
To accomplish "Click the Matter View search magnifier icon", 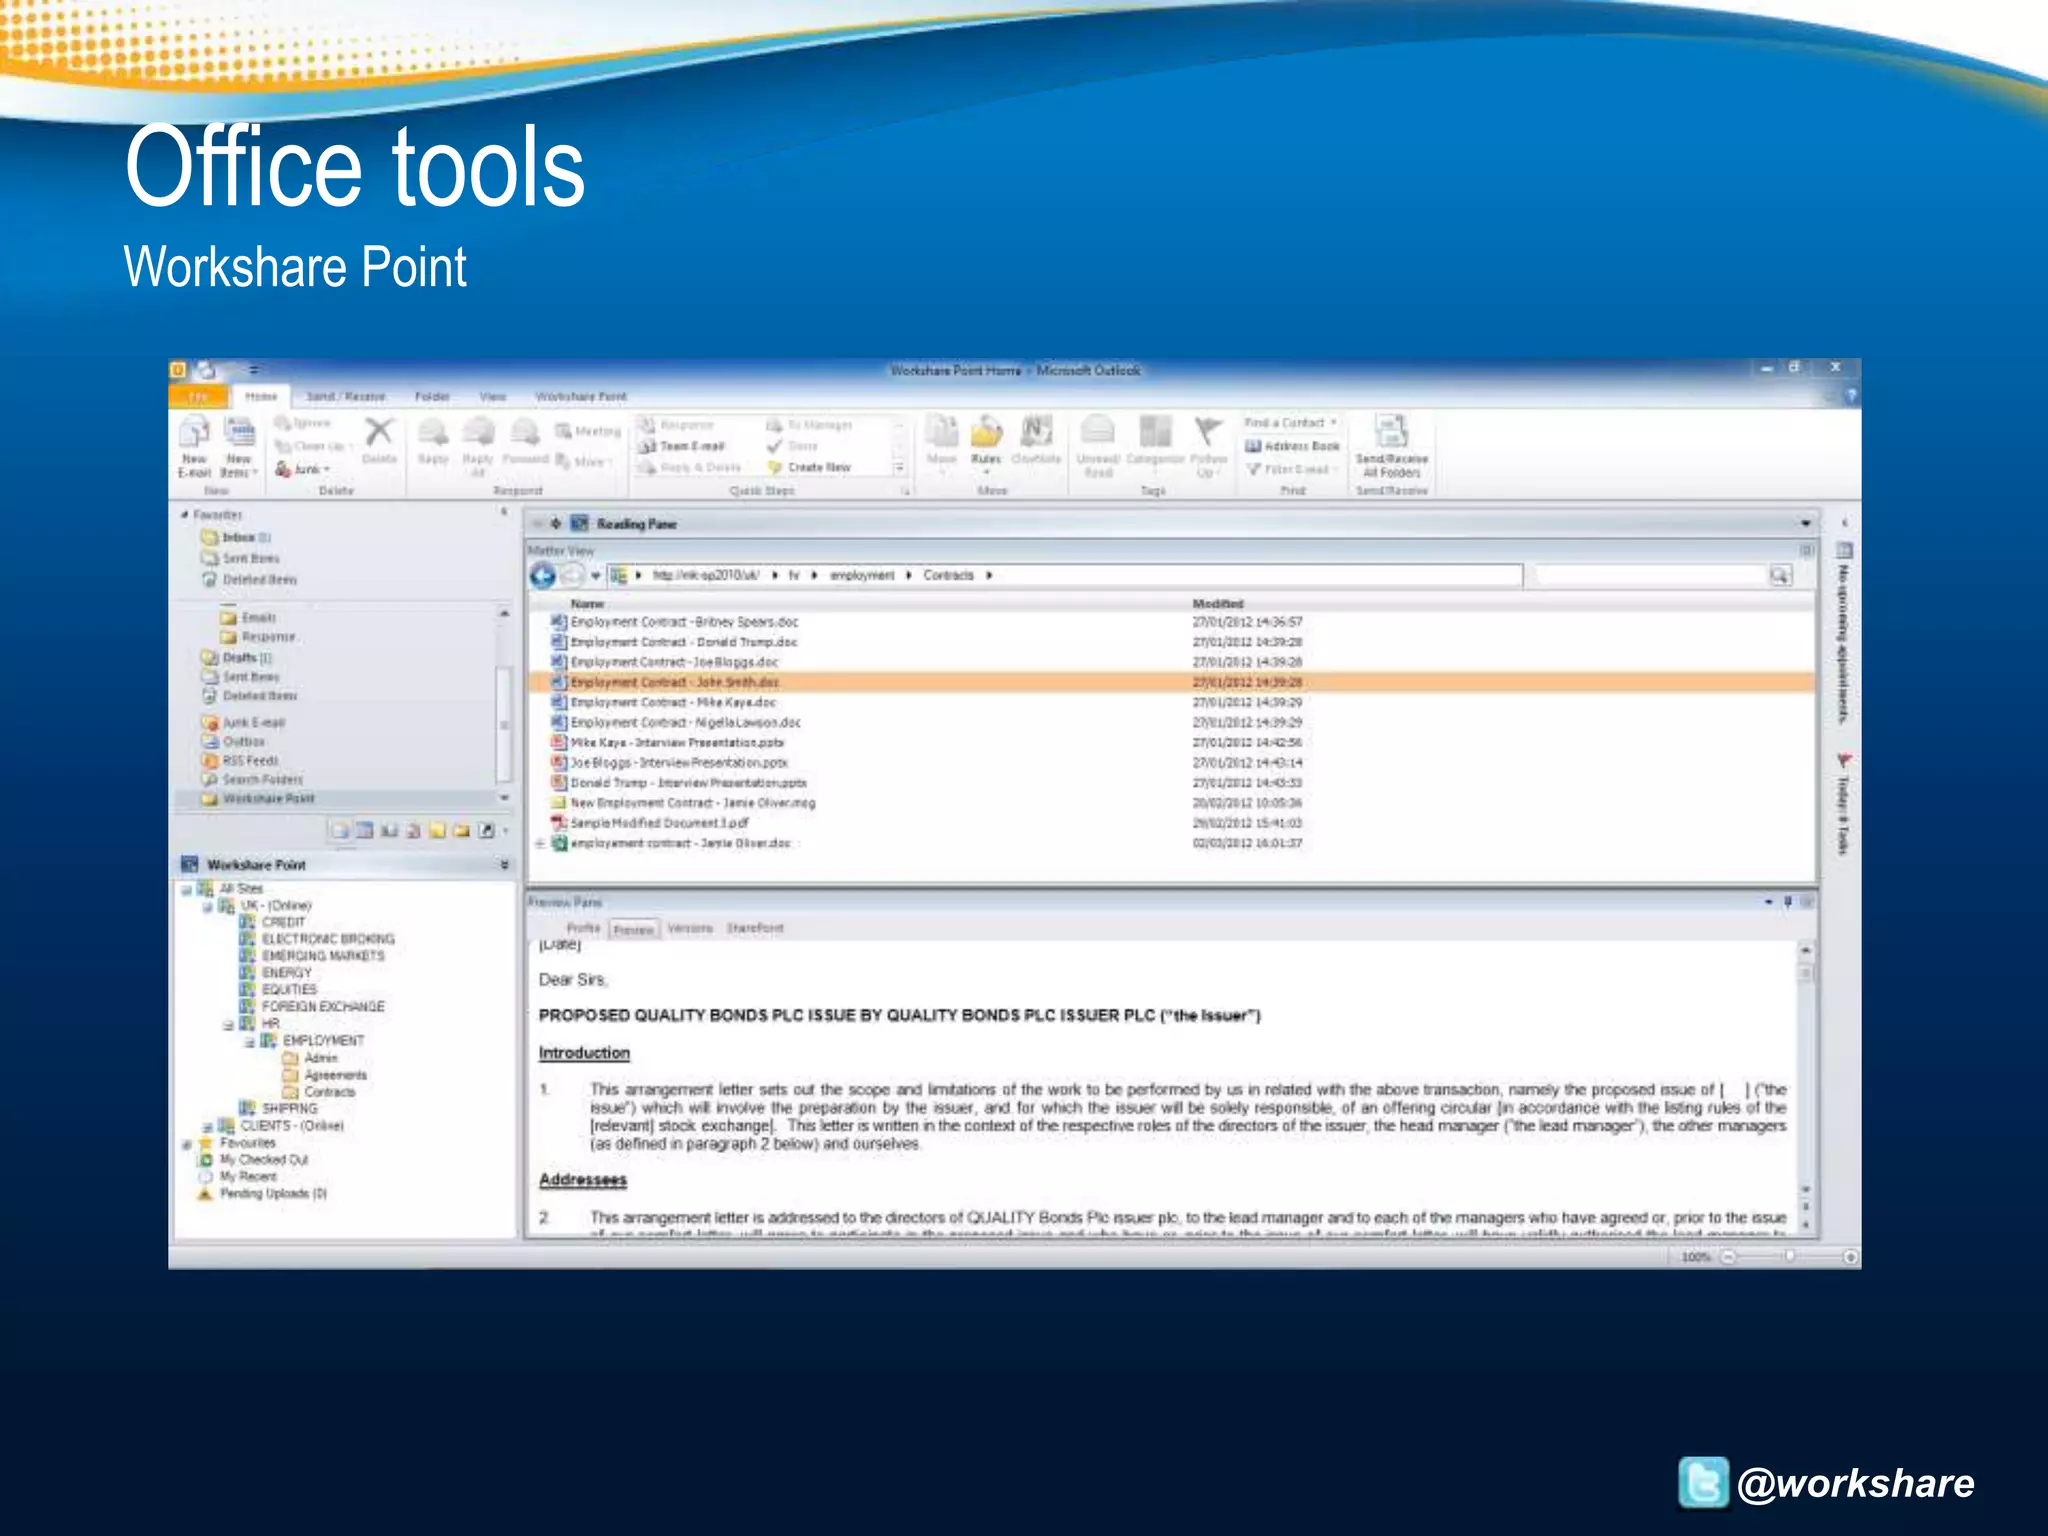I will (x=1780, y=576).
